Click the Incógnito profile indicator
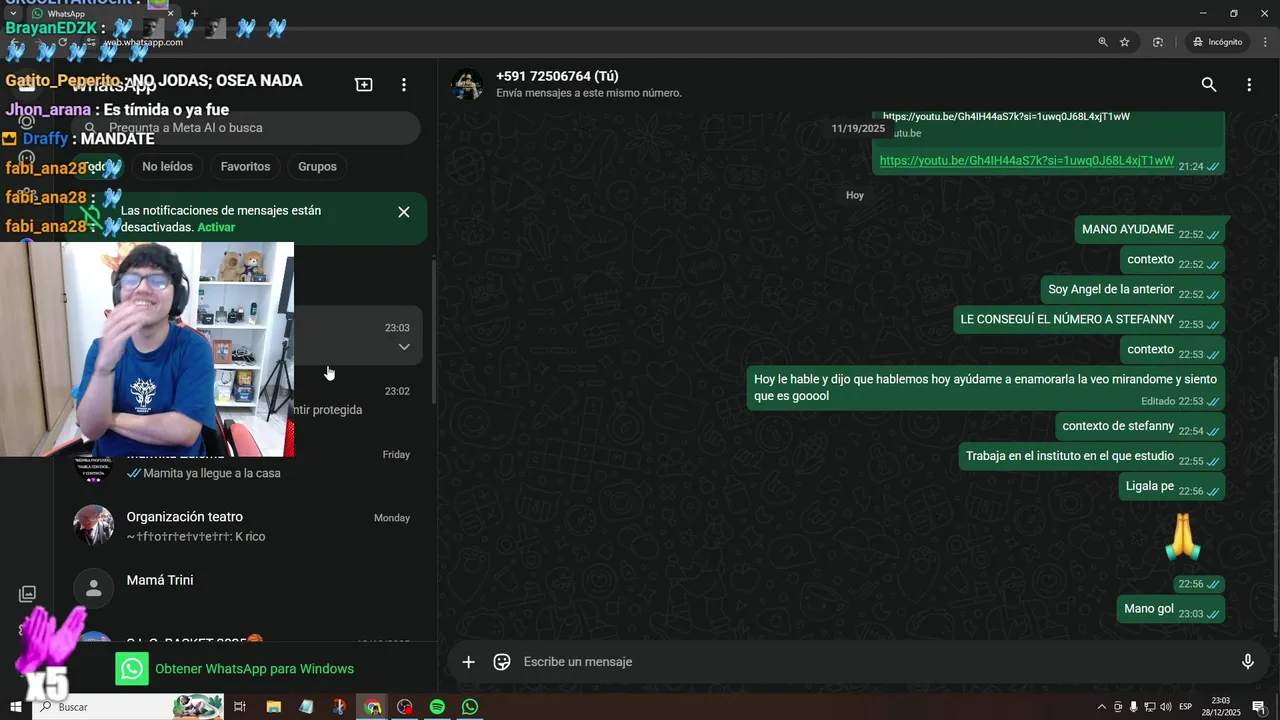 point(1217,42)
